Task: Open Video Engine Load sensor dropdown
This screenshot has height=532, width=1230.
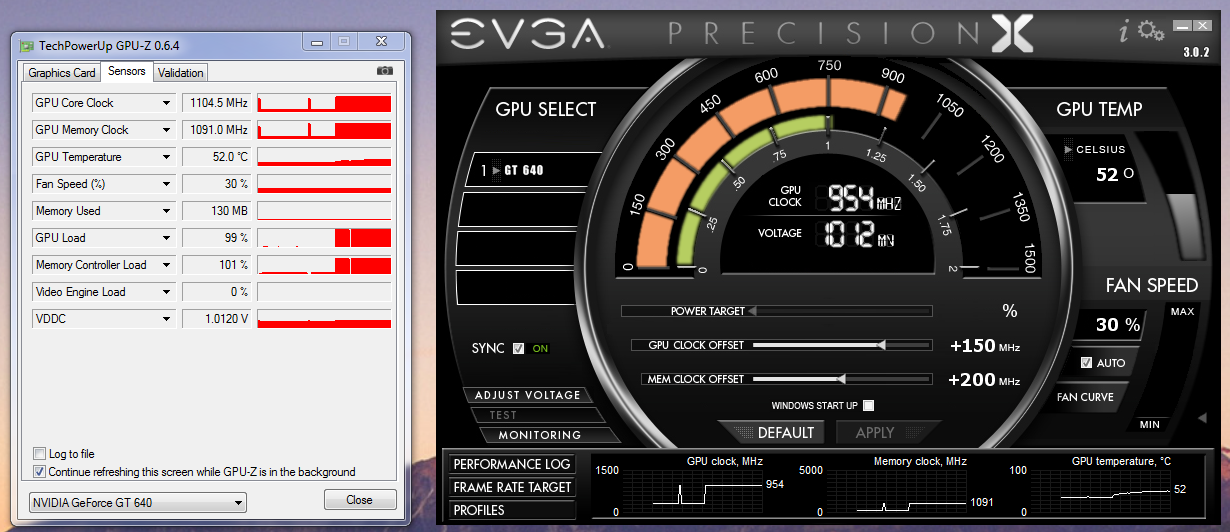Action: coord(167,292)
